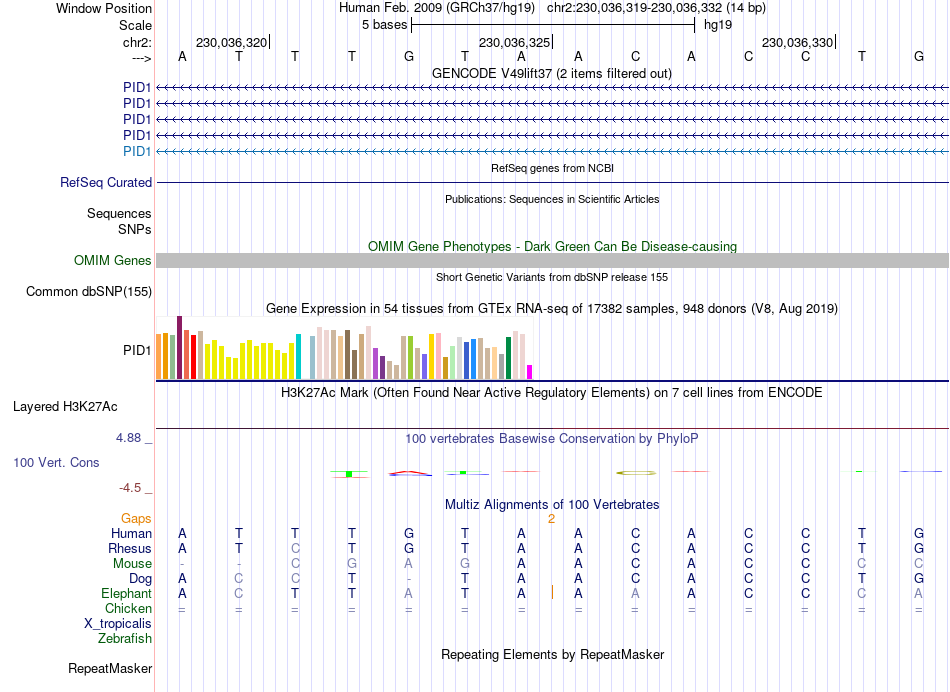This screenshot has width=950, height=692.
Task: Select the SNPs subtrack label
Action: (x=135, y=230)
